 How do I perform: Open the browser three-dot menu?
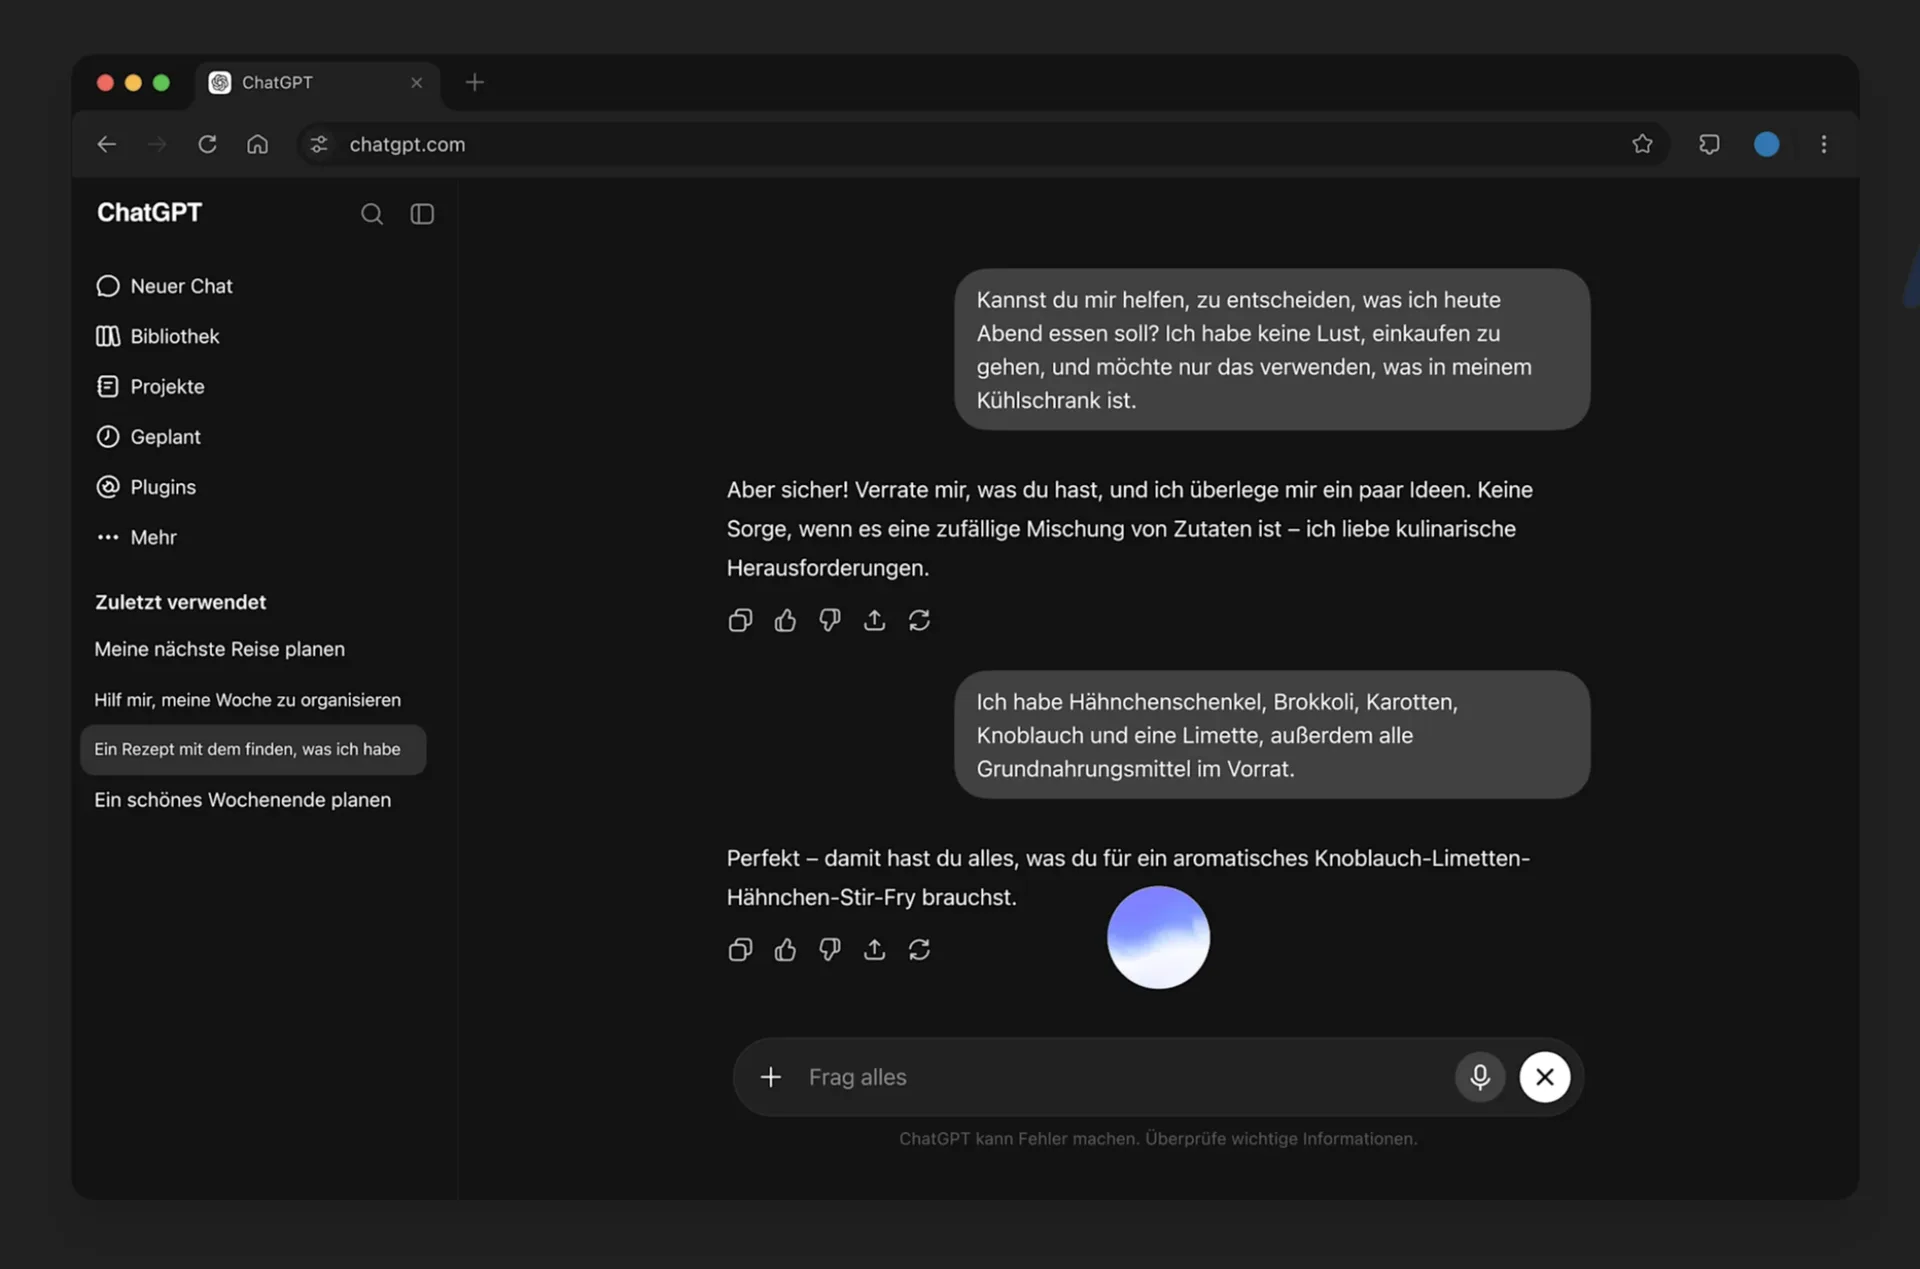[x=1824, y=144]
